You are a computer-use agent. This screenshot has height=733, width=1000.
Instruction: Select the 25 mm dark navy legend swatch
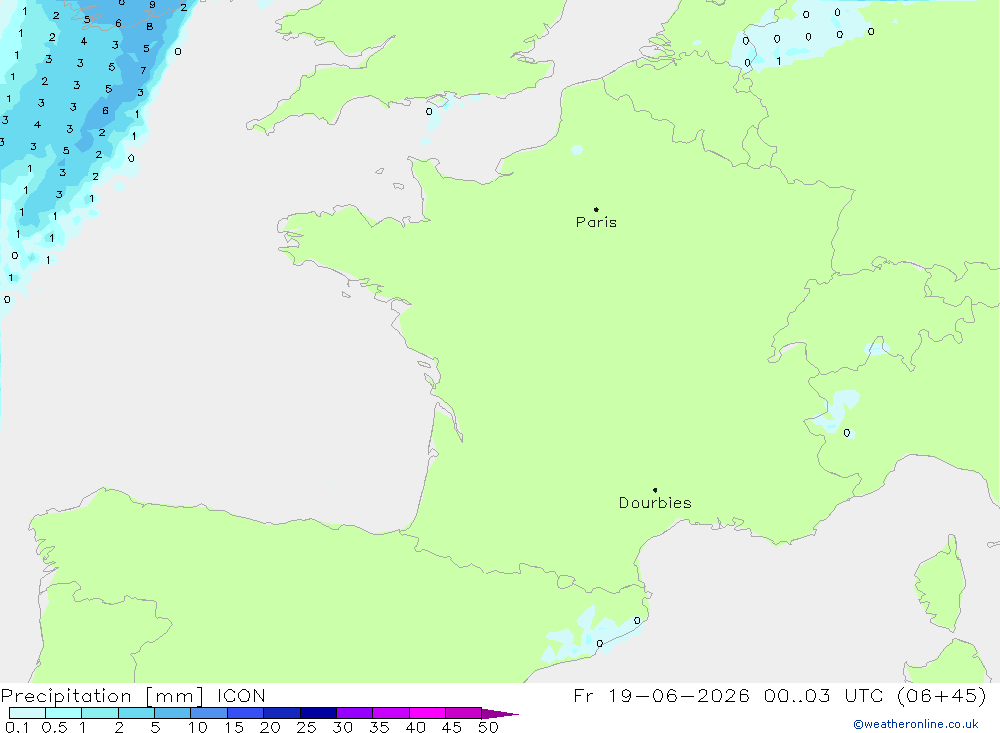pyautogui.click(x=318, y=713)
